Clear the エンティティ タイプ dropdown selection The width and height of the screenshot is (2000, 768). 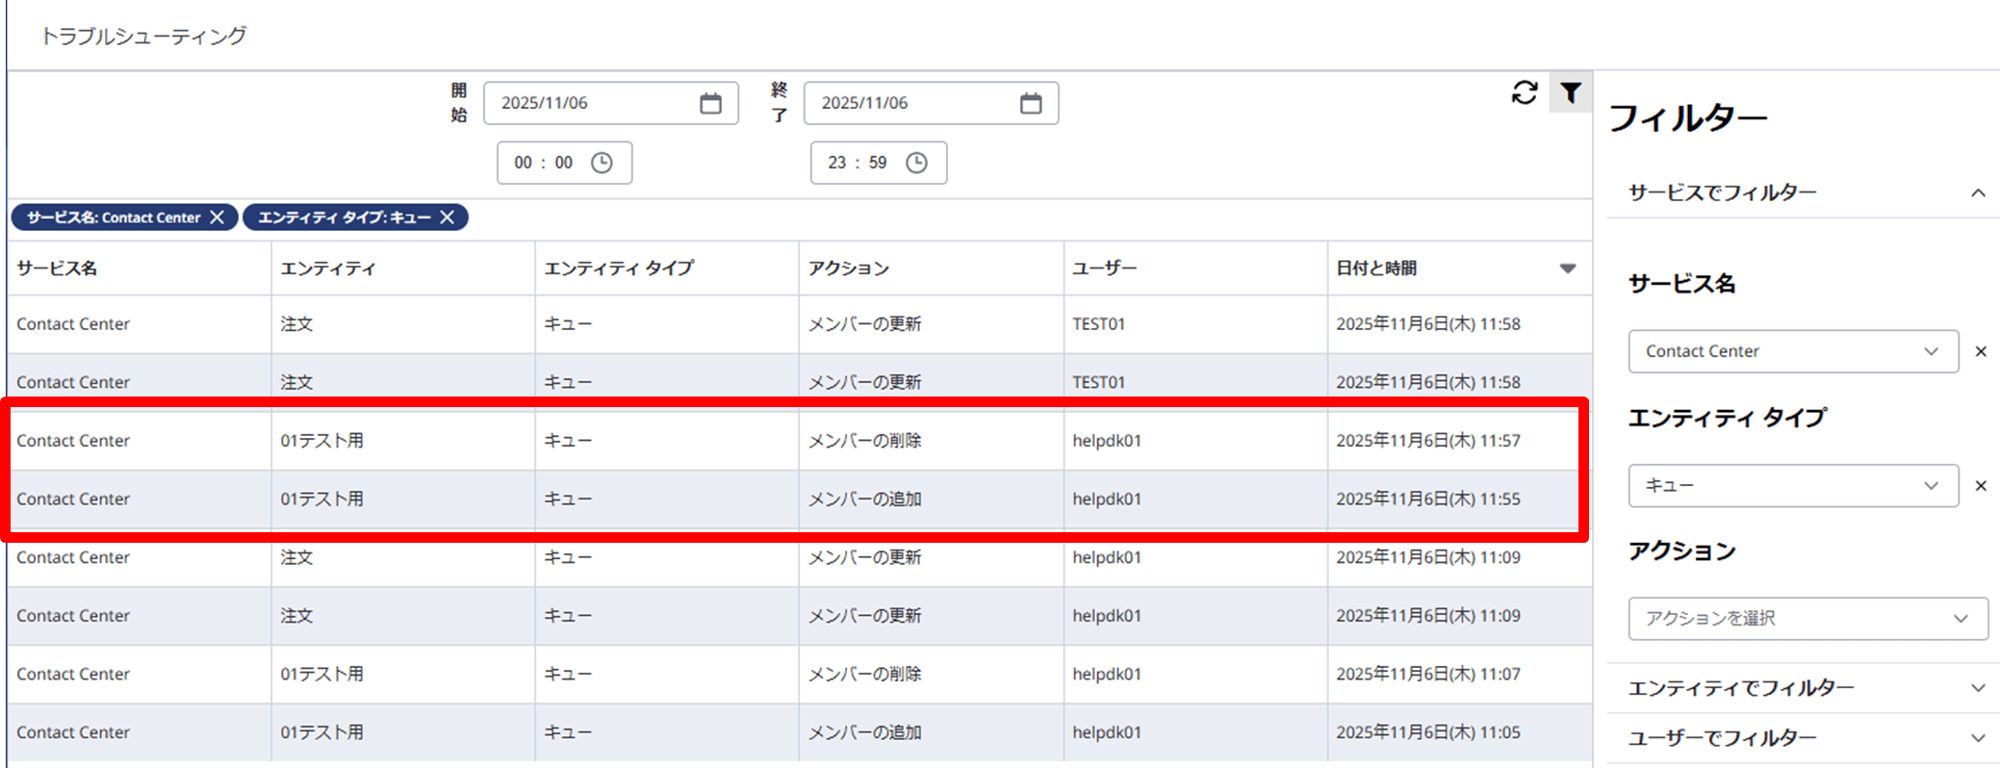(x=1980, y=485)
